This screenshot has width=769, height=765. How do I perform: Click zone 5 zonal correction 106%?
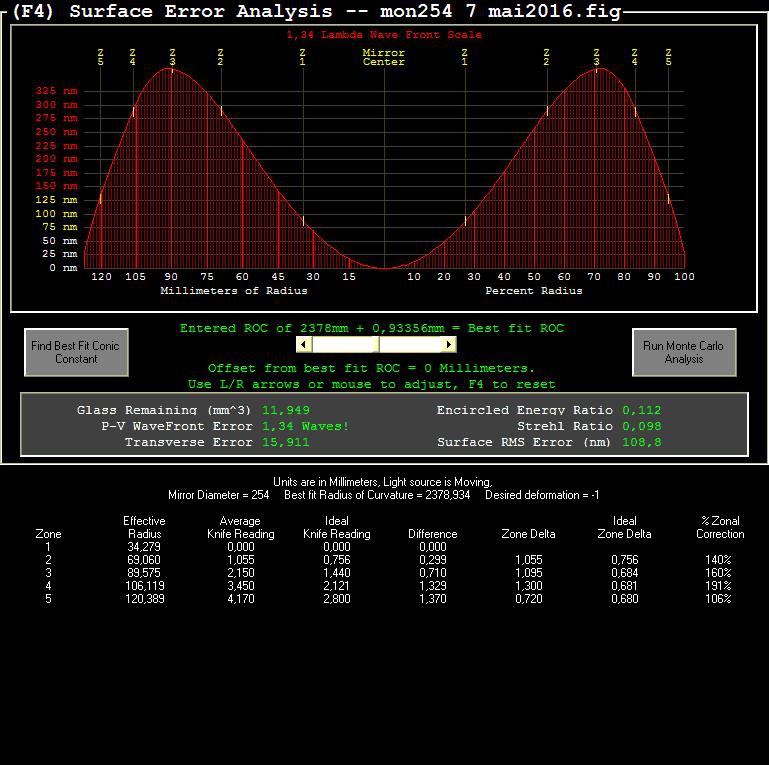pos(718,599)
